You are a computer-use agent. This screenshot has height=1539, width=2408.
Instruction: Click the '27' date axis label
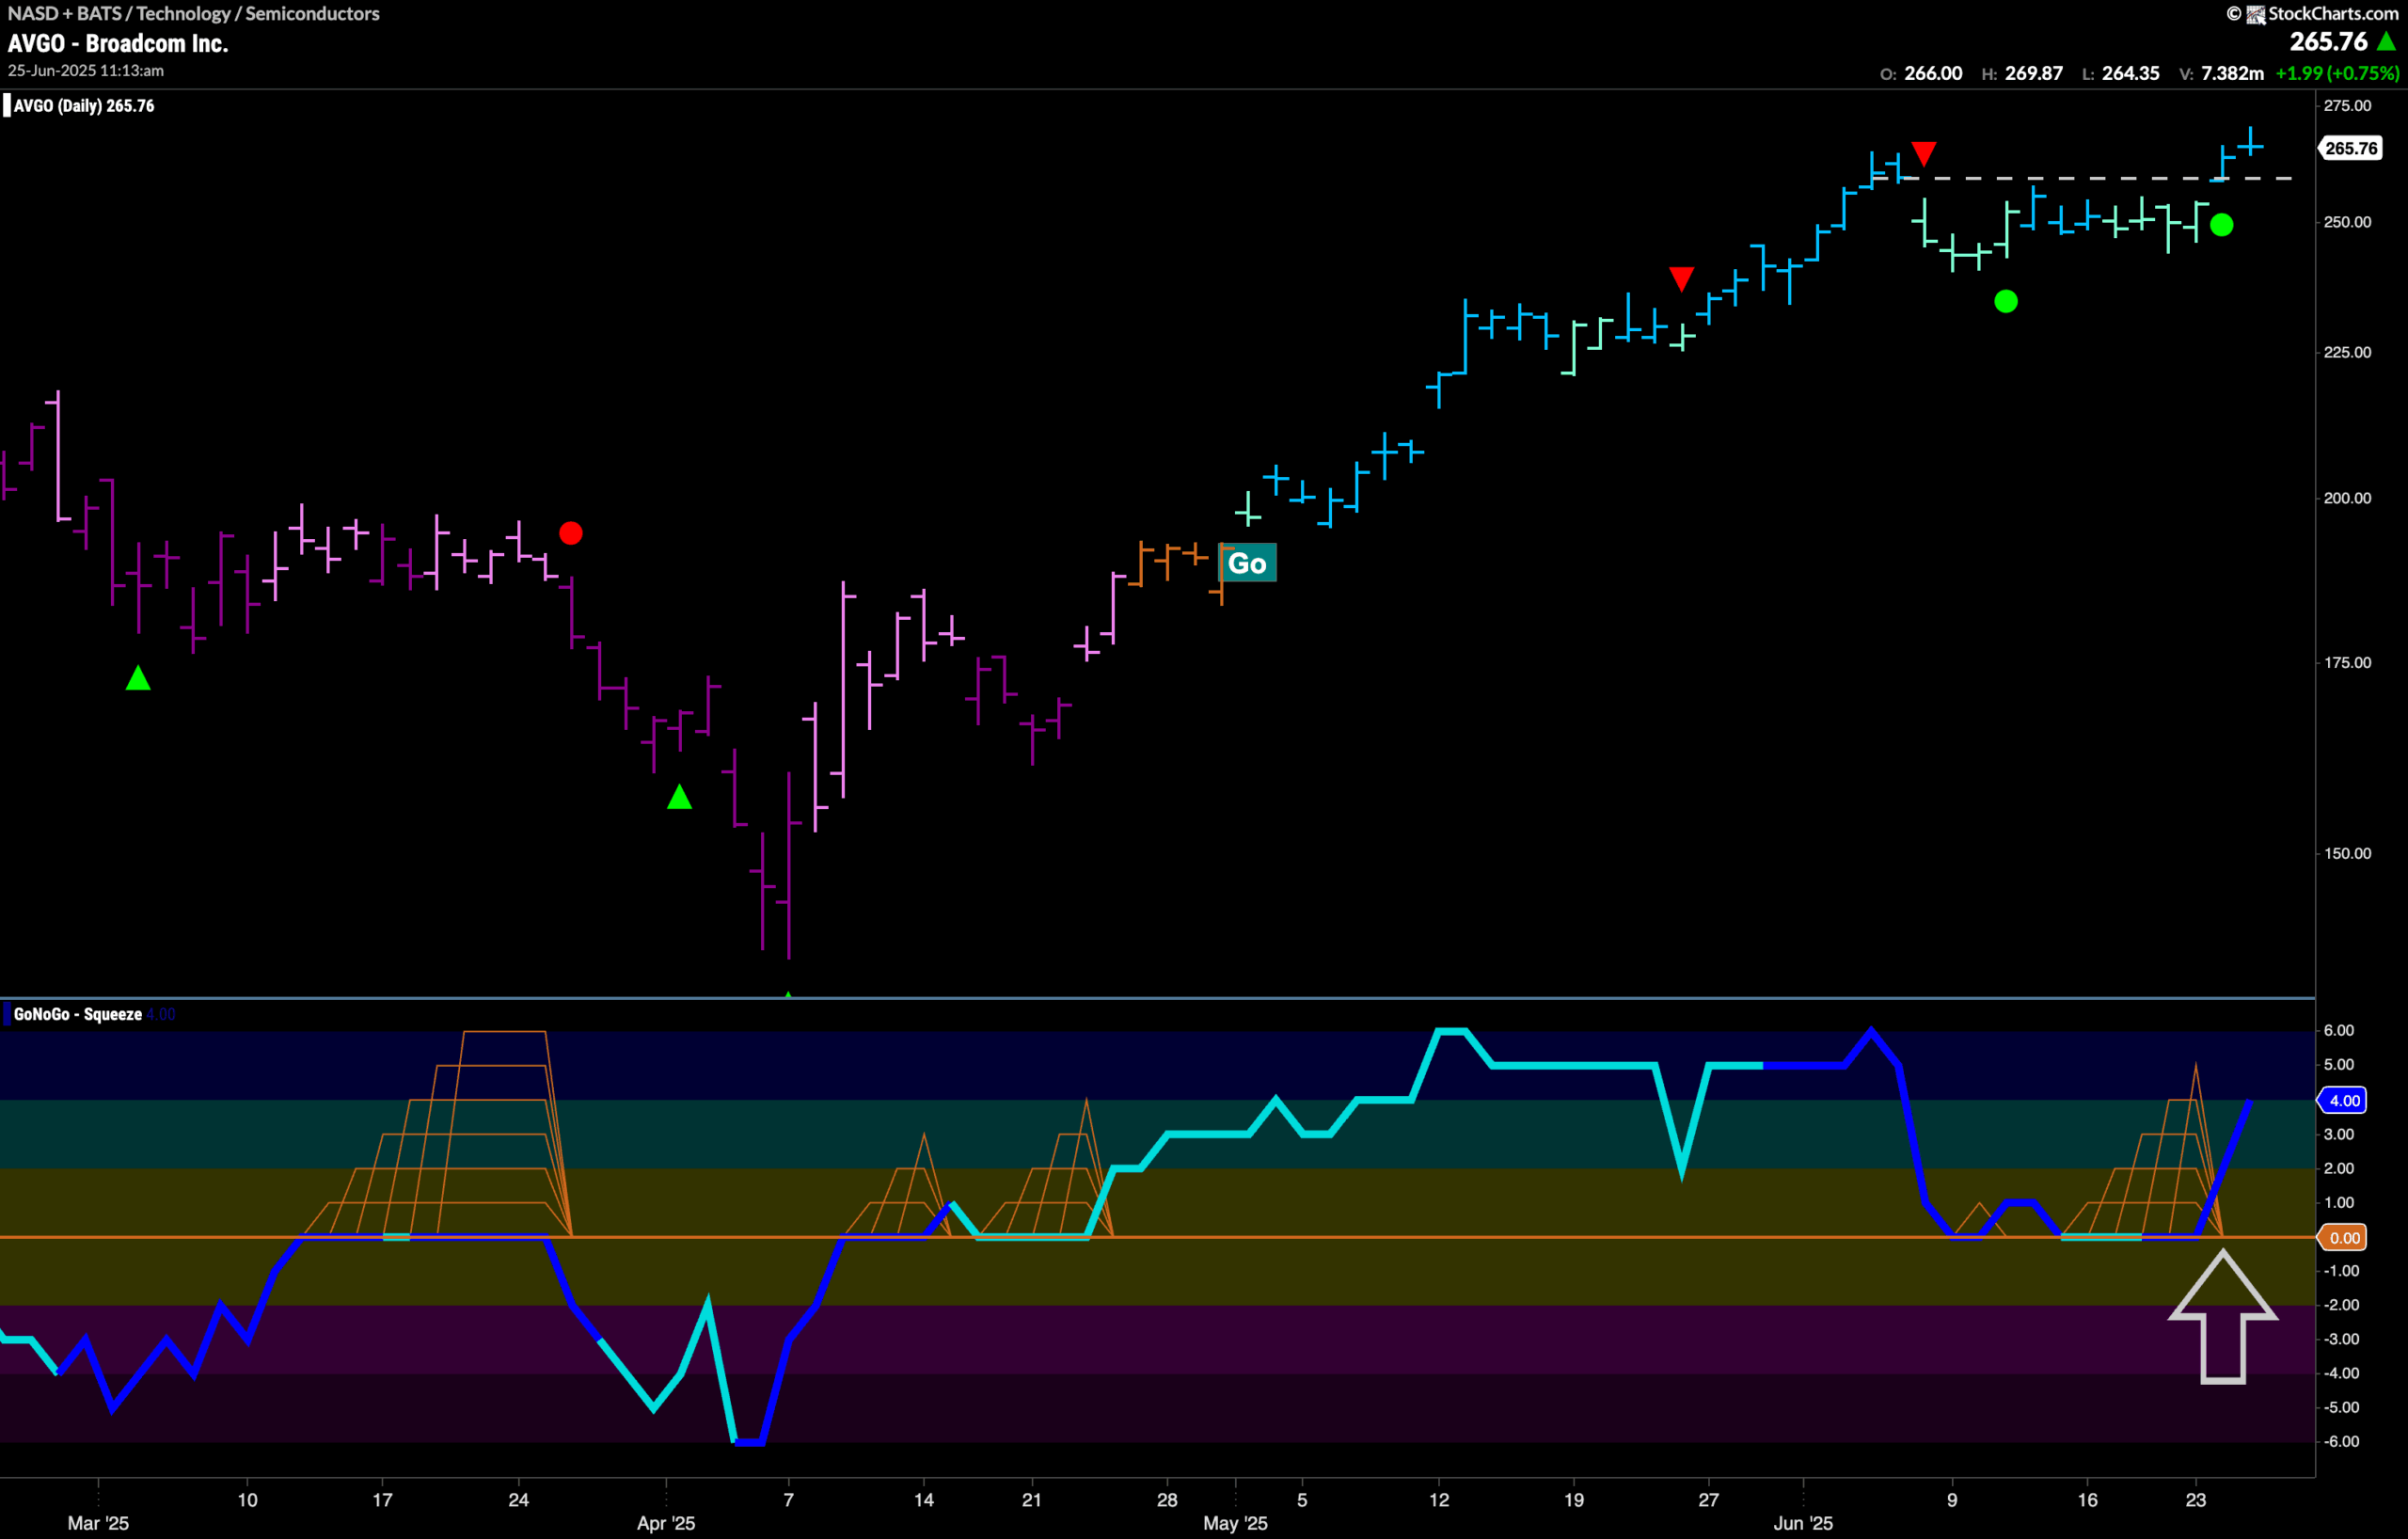click(1708, 1500)
